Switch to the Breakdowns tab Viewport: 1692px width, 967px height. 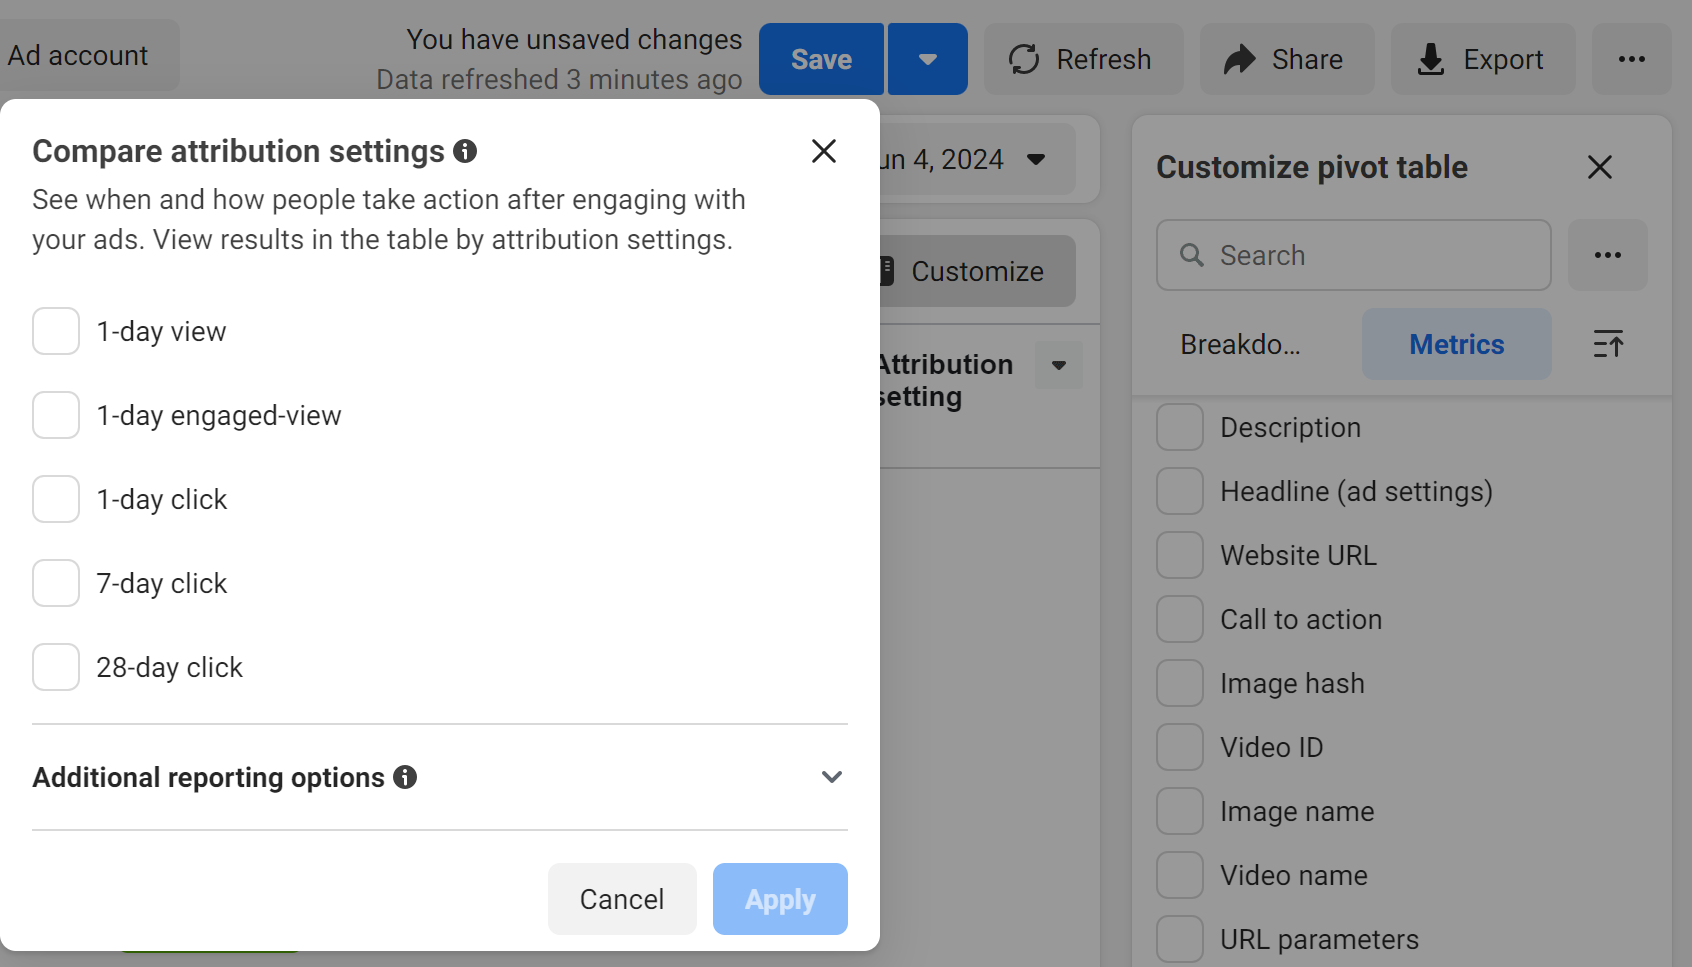tap(1240, 344)
